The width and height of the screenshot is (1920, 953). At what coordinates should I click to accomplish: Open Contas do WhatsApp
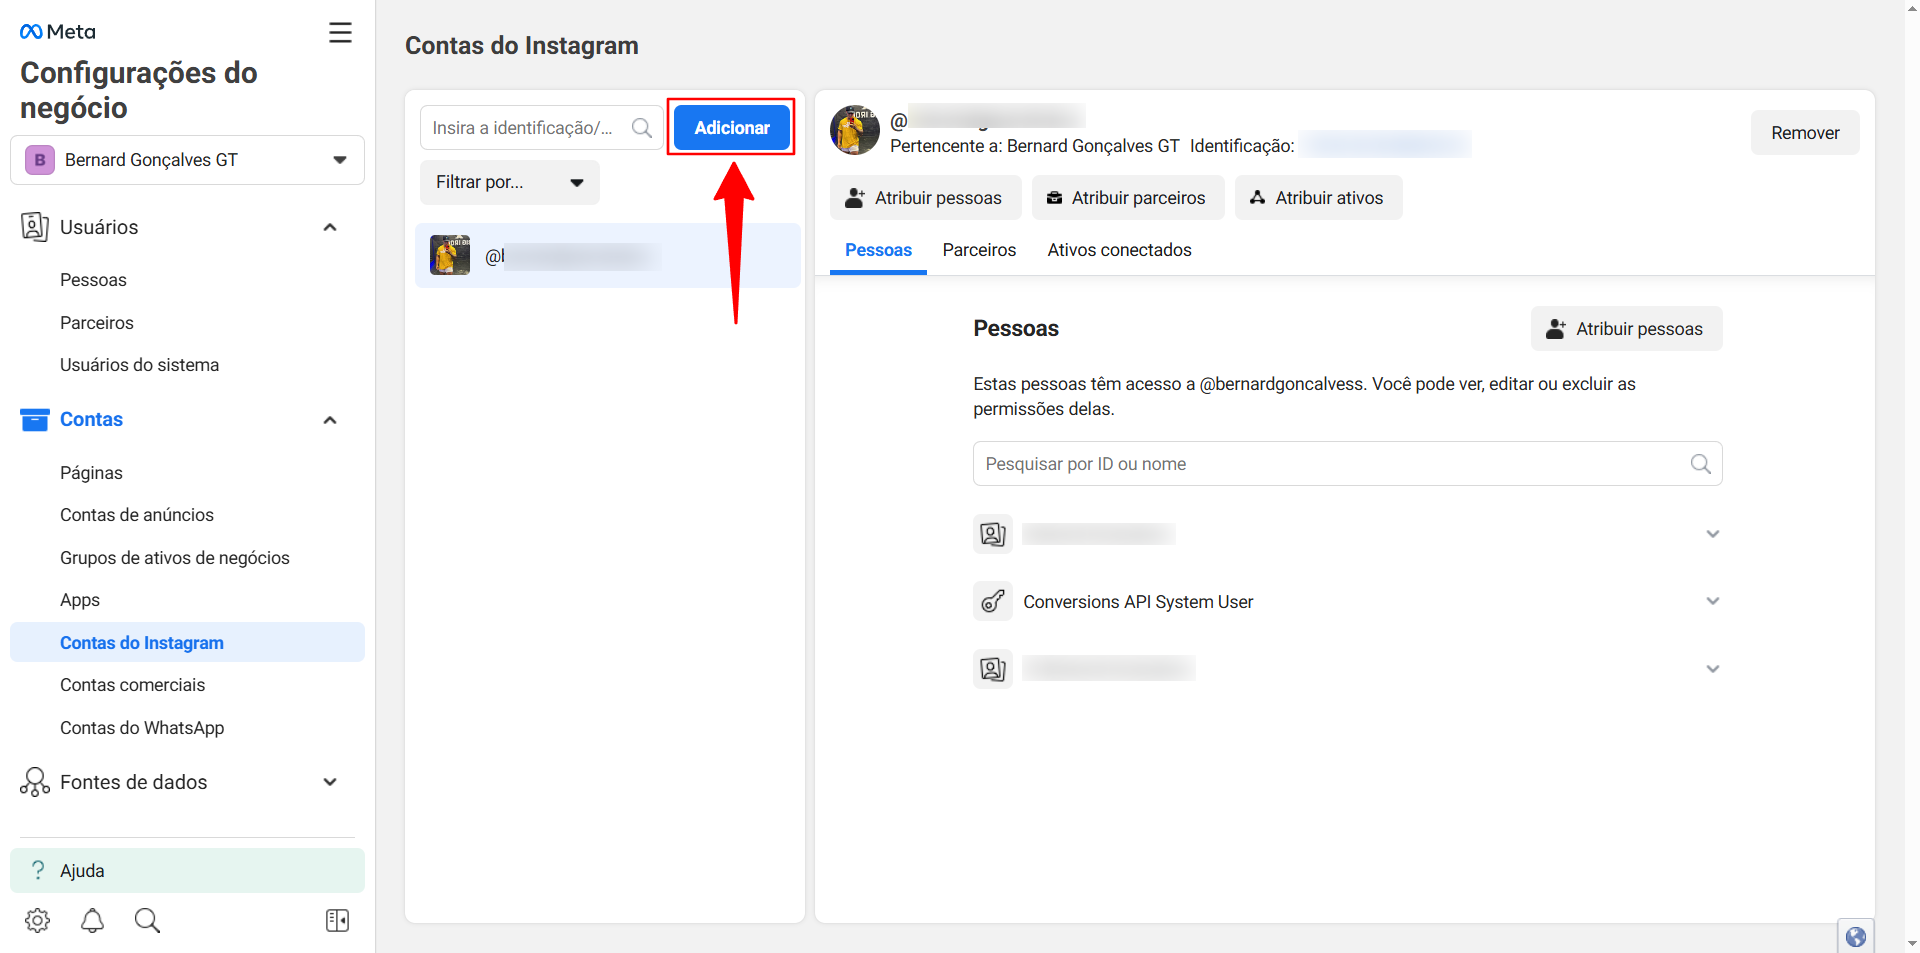(x=142, y=728)
